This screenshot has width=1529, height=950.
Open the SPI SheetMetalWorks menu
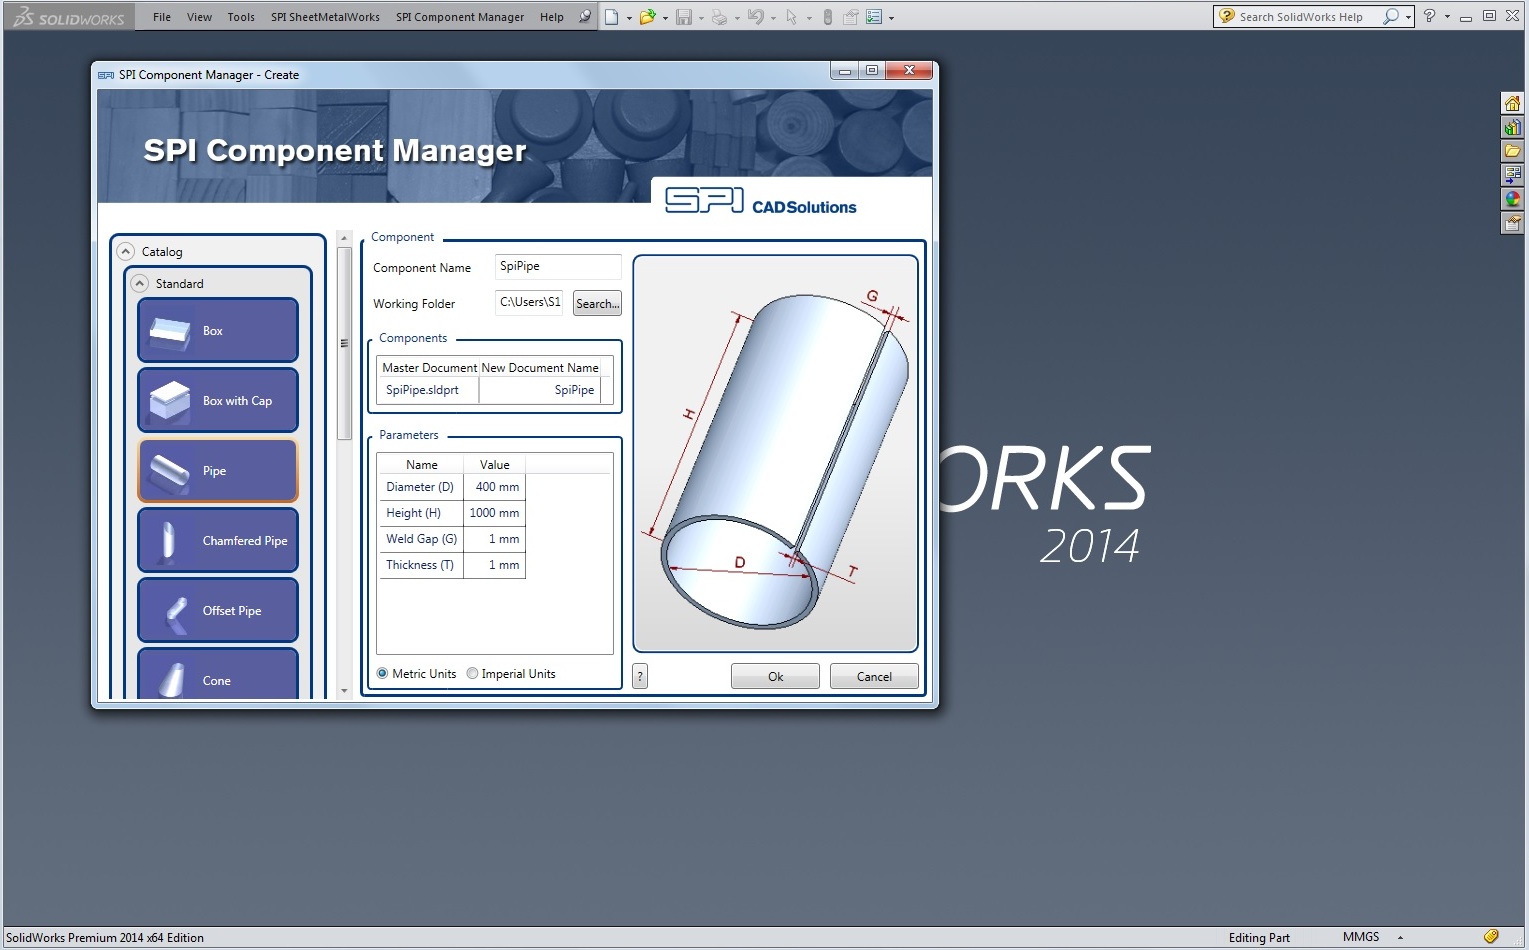coord(325,17)
